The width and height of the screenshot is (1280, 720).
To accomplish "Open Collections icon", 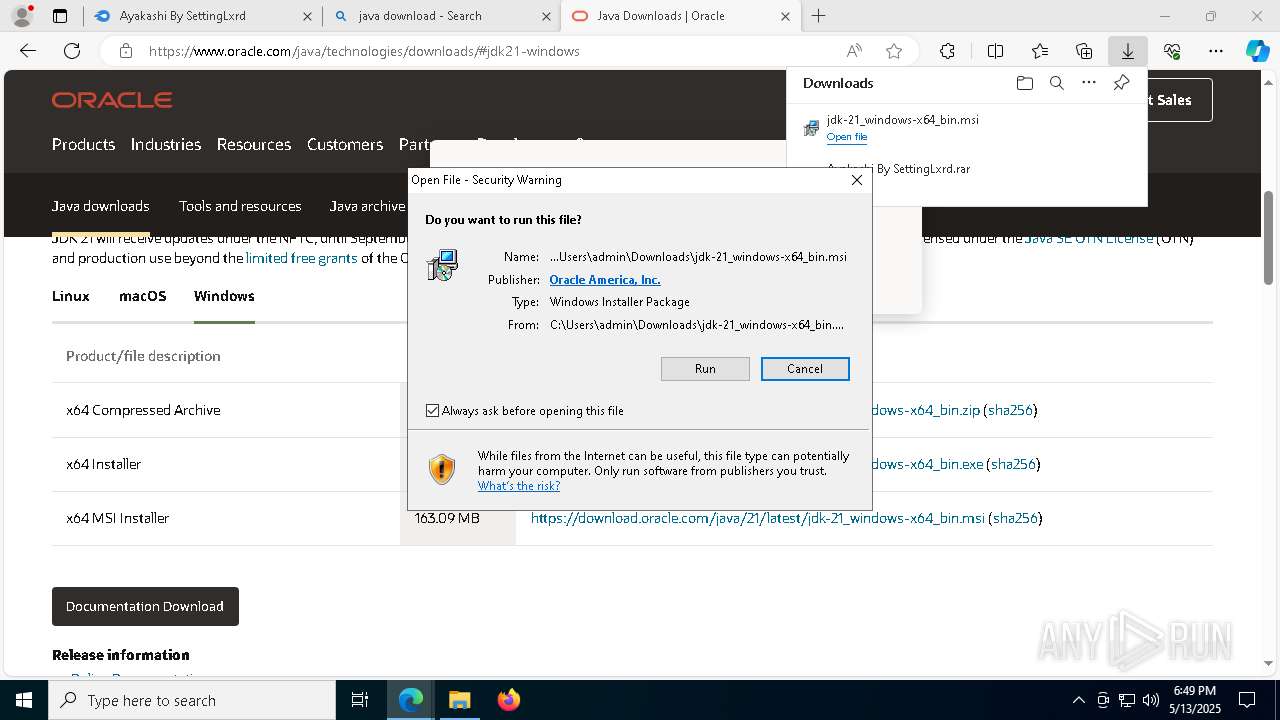I will click(x=1084, y=51).
